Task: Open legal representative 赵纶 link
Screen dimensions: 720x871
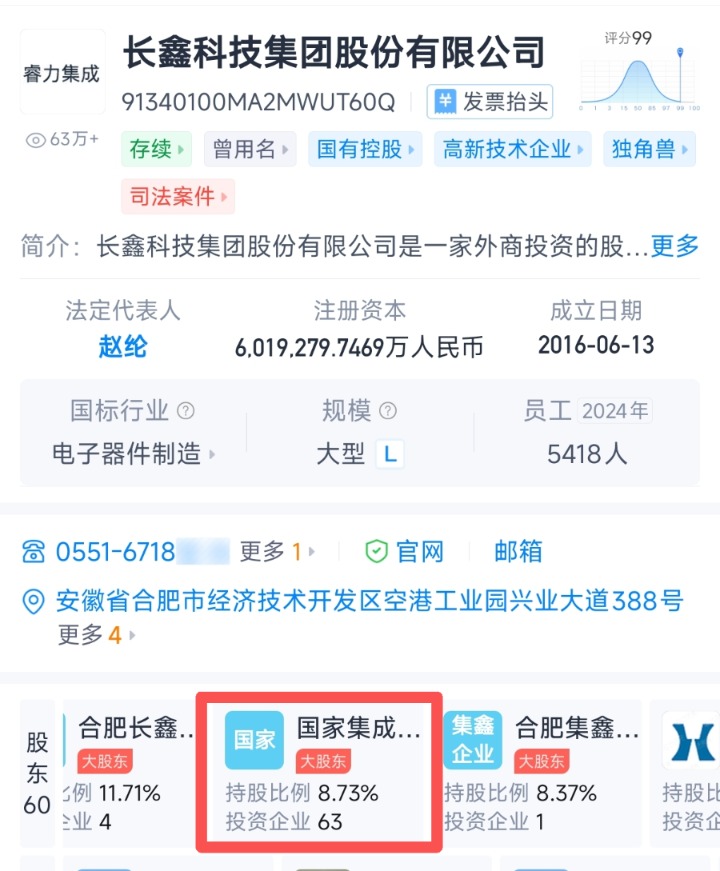Action: click(x=123, y=347)
